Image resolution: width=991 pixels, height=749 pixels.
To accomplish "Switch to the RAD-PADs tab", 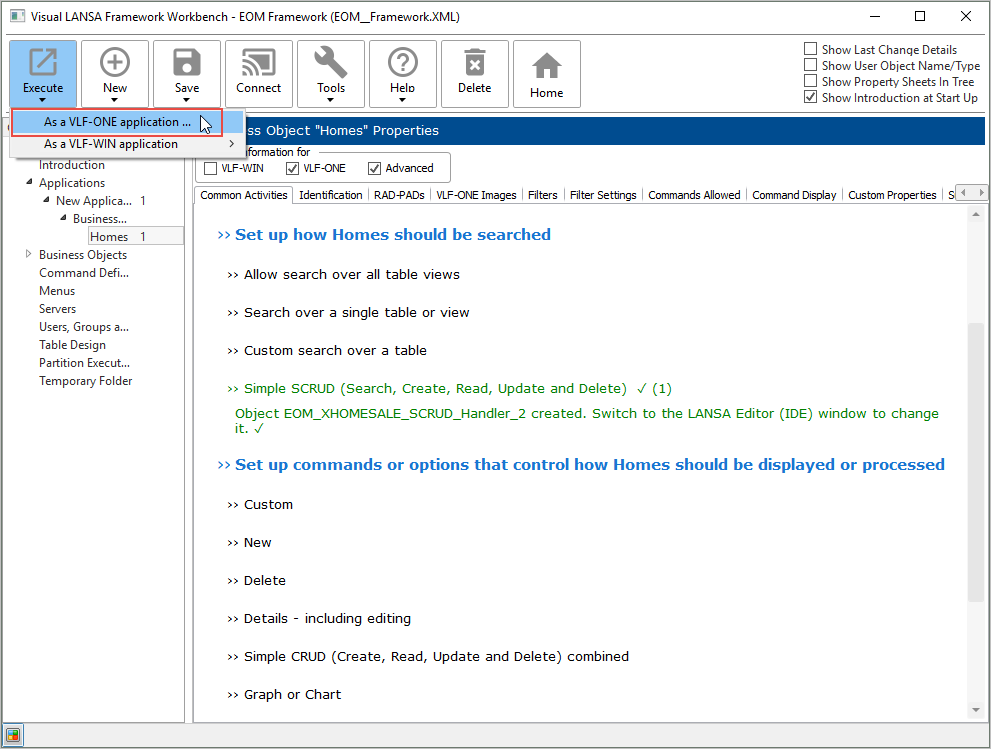I will click(x=399, y=195).
